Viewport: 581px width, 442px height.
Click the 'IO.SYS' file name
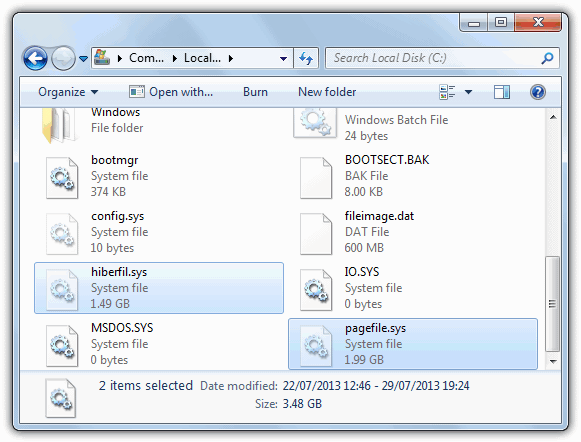coord(362,272)
